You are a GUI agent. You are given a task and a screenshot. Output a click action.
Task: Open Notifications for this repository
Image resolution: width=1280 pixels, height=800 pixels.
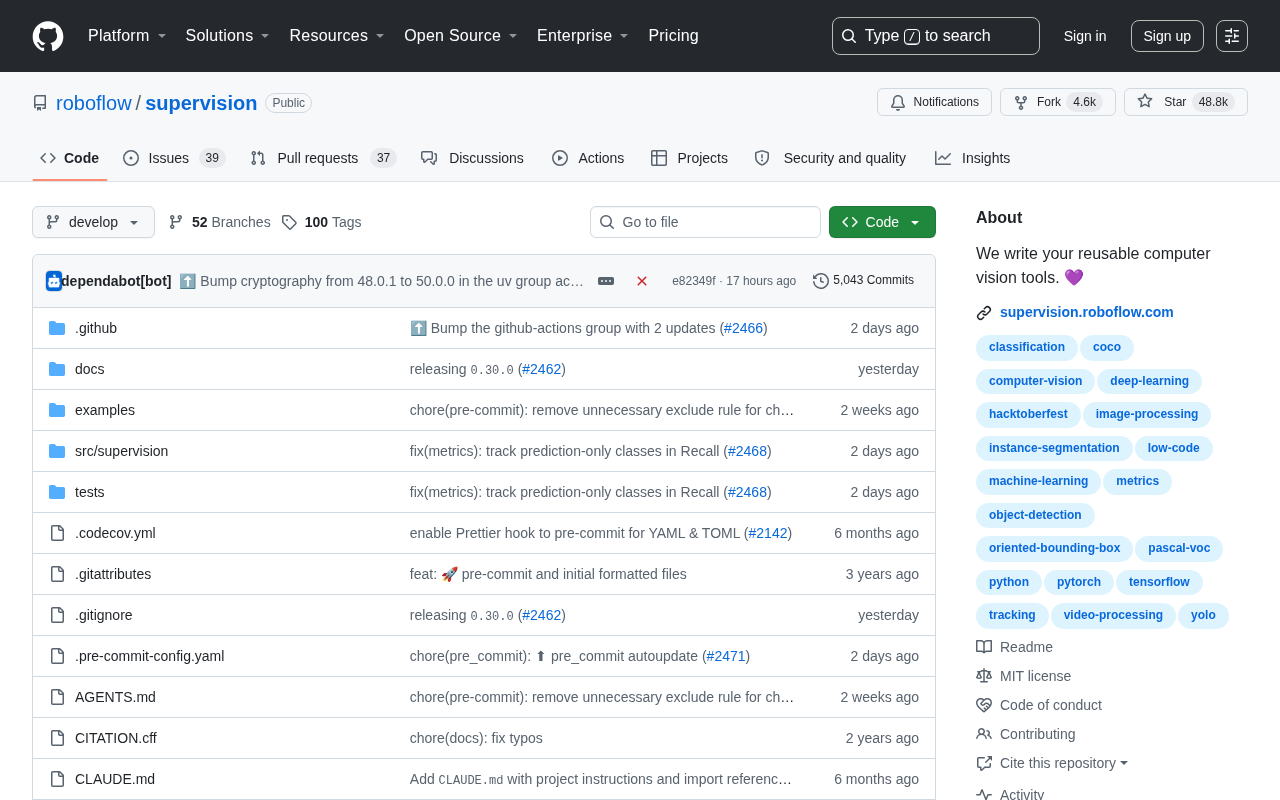point(934,102)
